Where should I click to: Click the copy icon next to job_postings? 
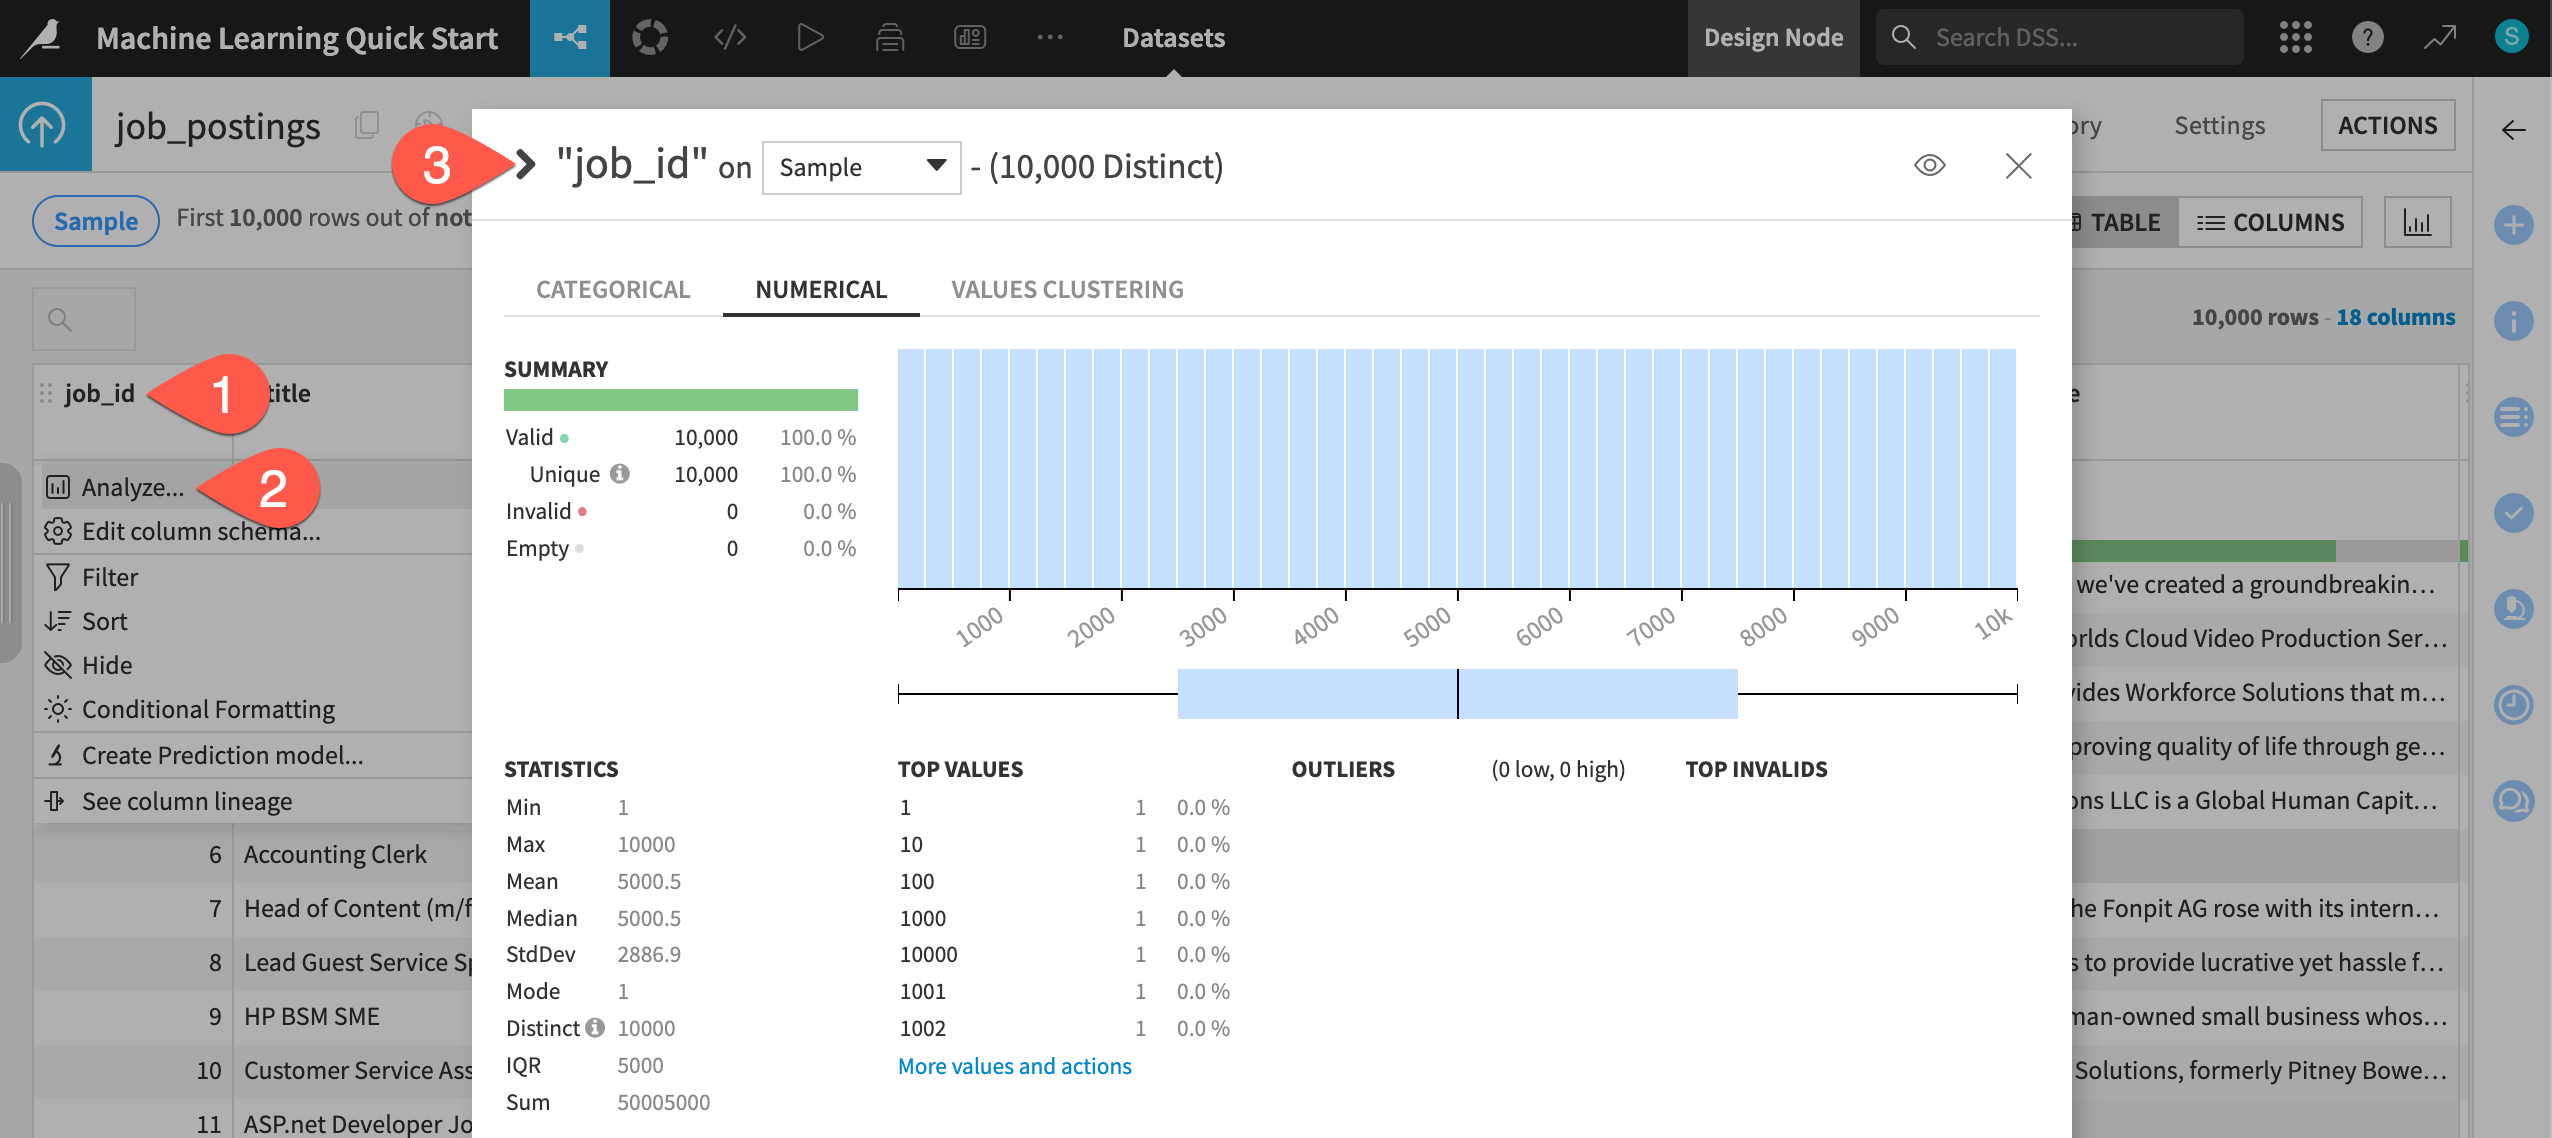pos(367,125)
